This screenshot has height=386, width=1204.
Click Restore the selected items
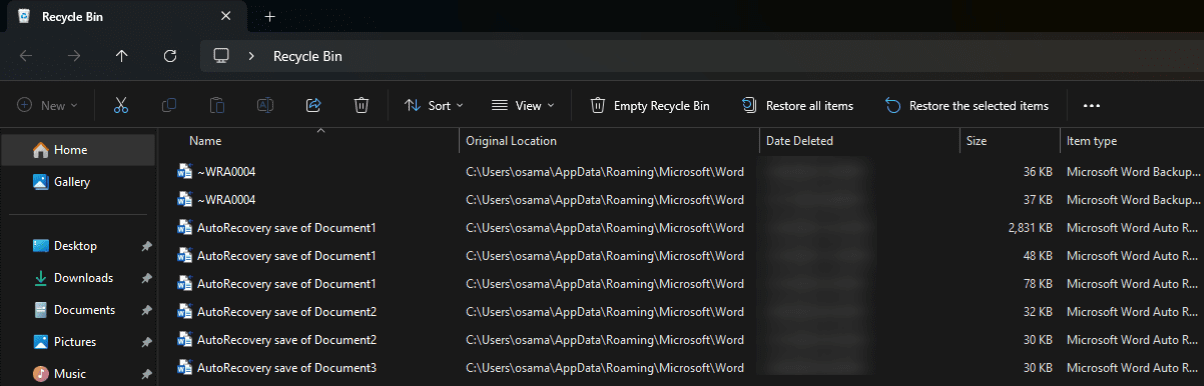[967, 105]
